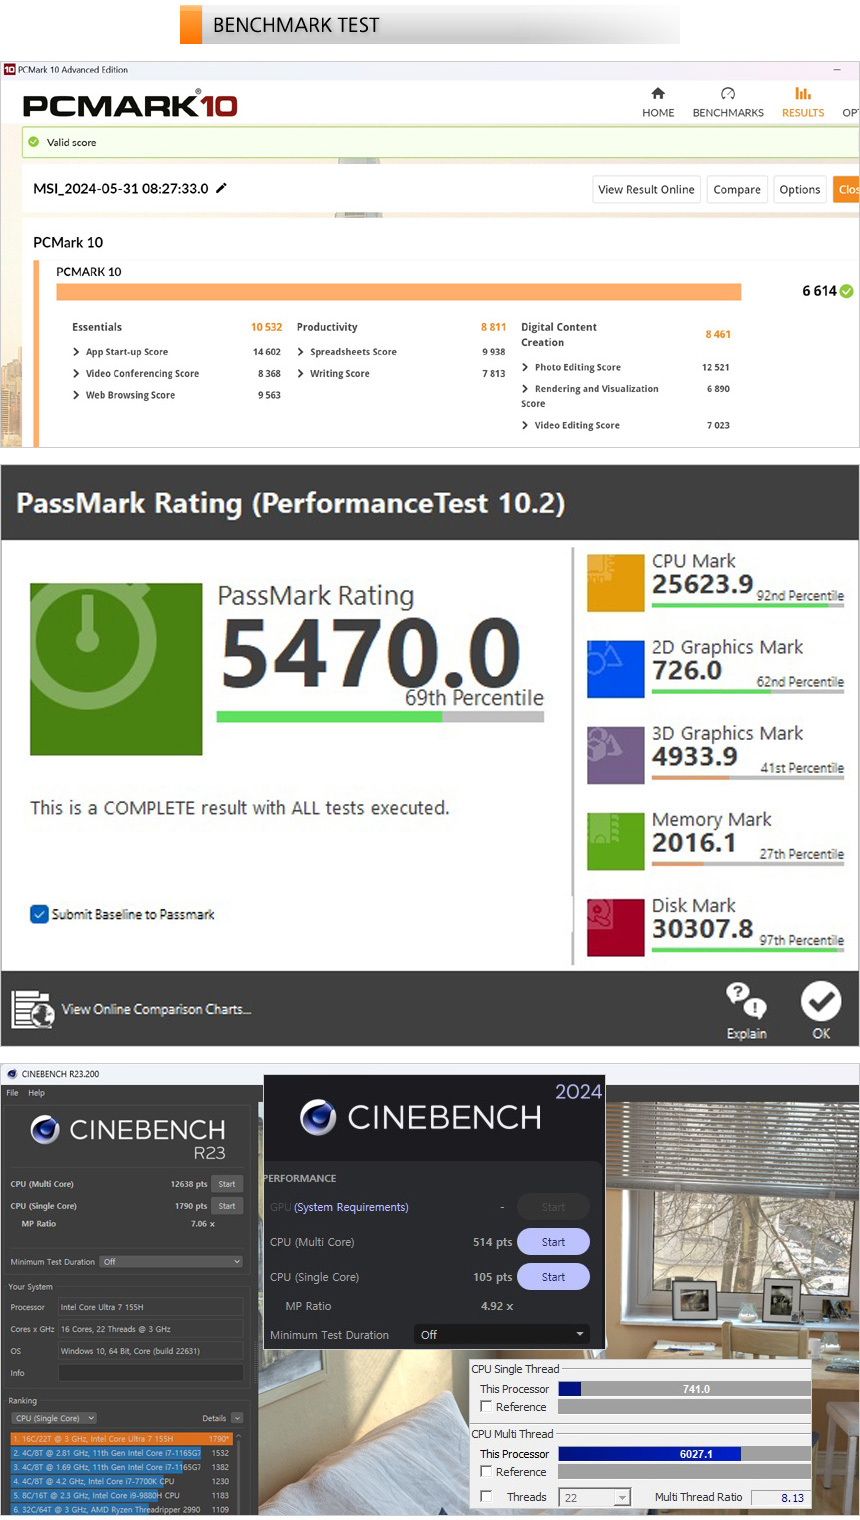Click the pencil edit icon beside MSI_2024-05-31 result name
This screenshot has width=860, height=1520.
(x=221, y=188)
